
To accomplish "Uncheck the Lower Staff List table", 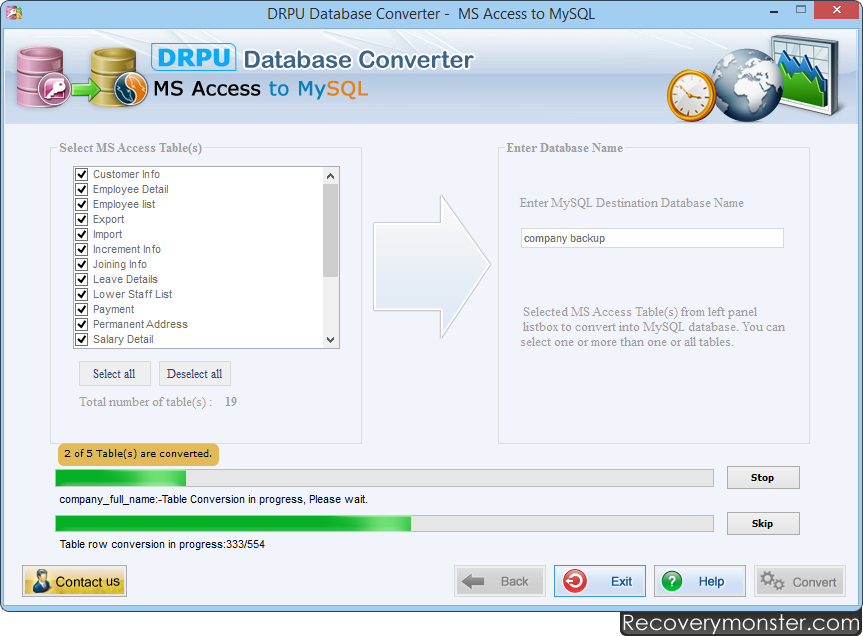I will coord(81,294).
